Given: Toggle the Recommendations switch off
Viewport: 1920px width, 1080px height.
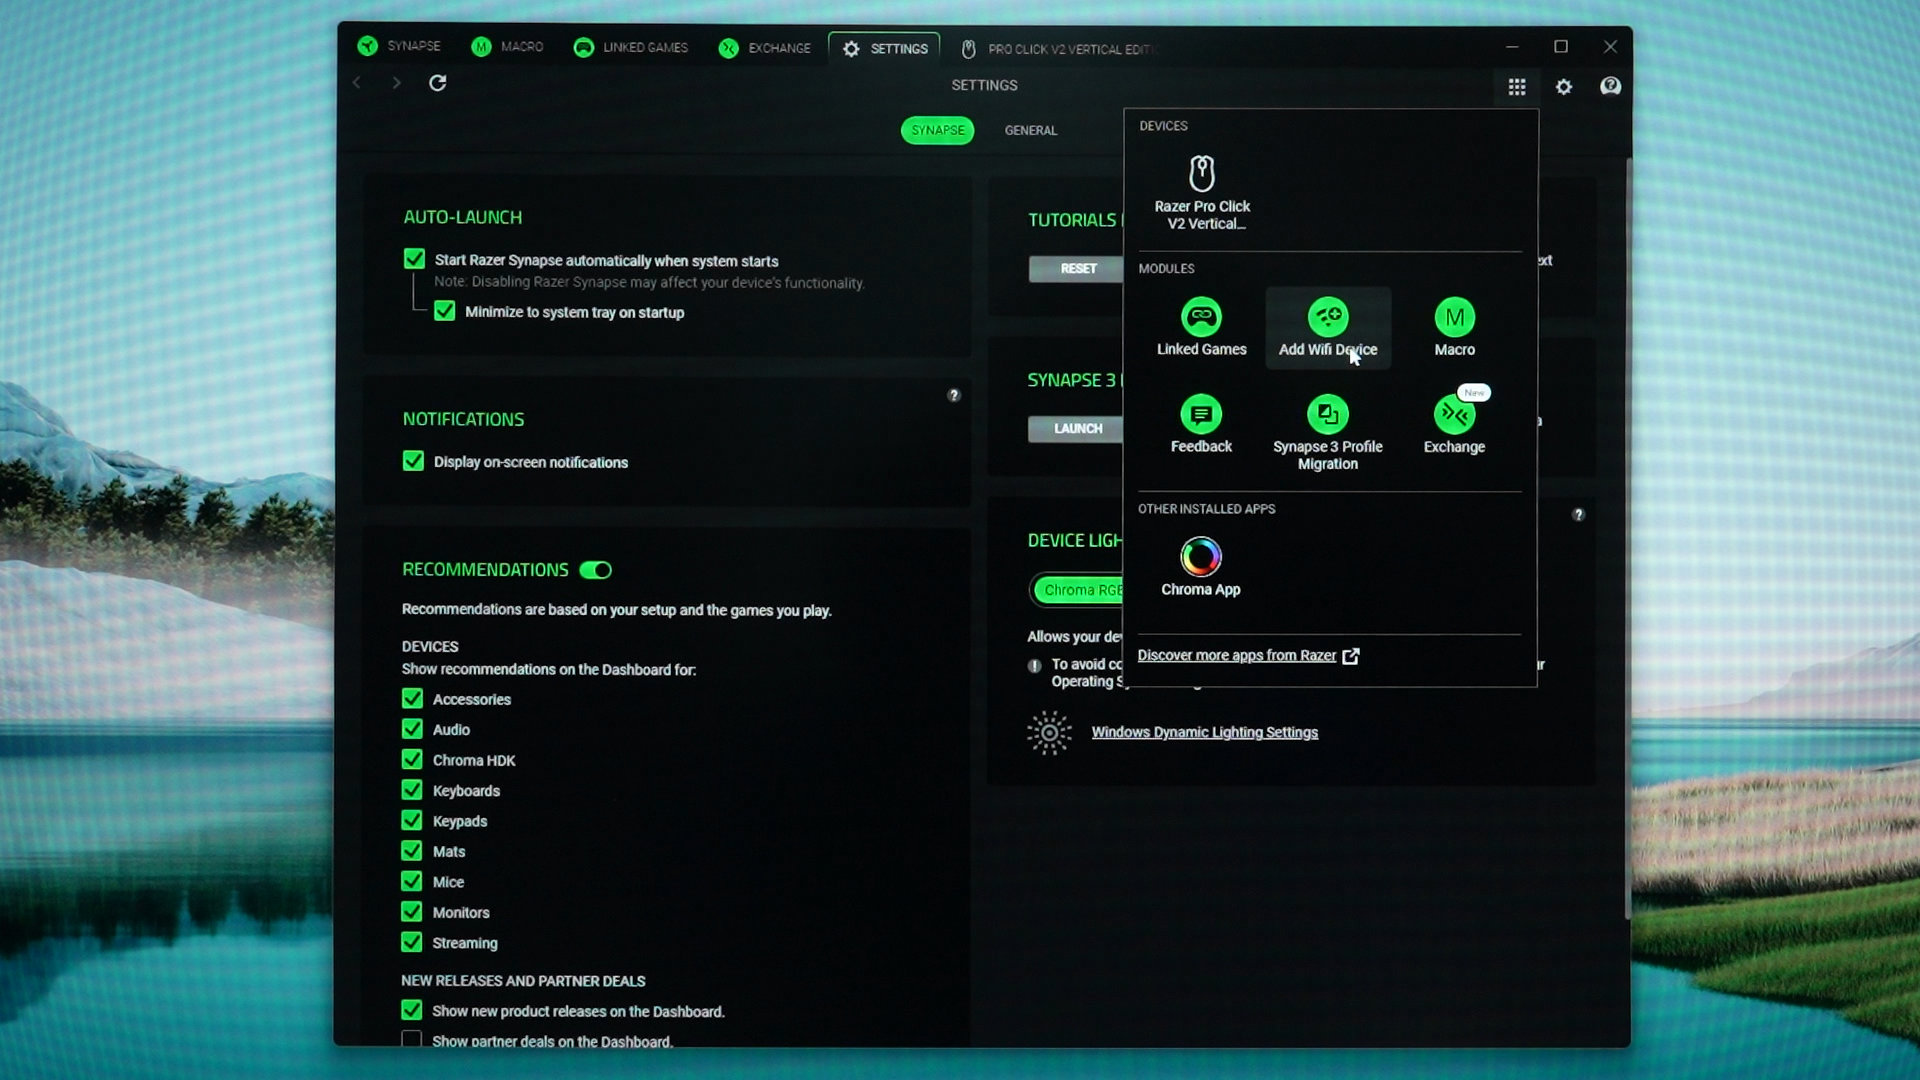Looking at the screenshot, I should [x=595, y=570].
